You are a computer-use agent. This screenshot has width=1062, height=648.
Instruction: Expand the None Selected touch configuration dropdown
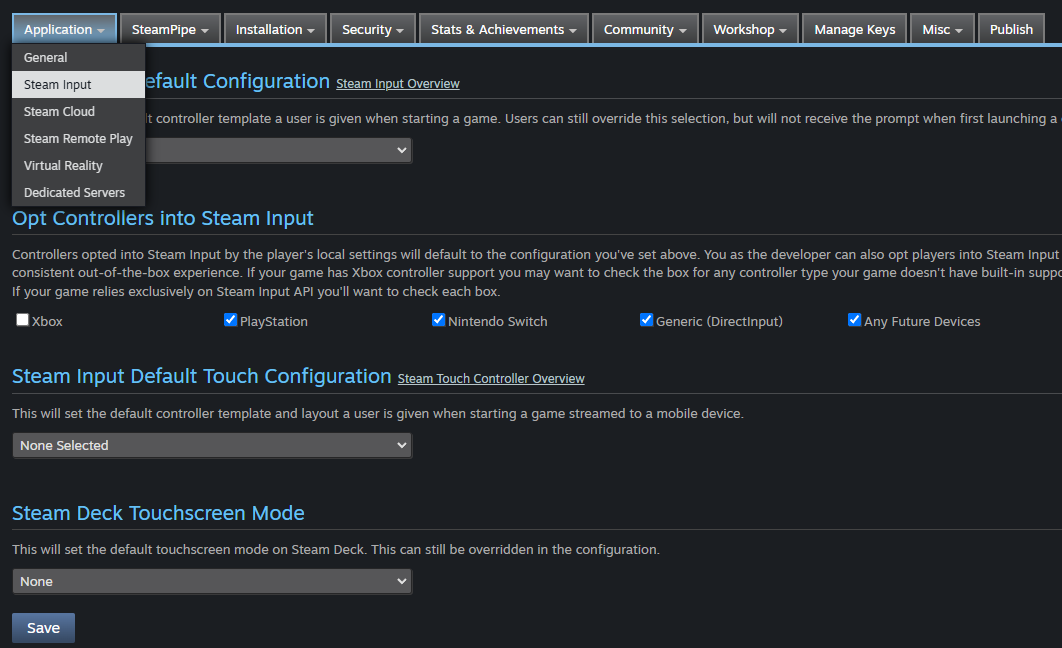pyautogui.click(x=212, y=446)
